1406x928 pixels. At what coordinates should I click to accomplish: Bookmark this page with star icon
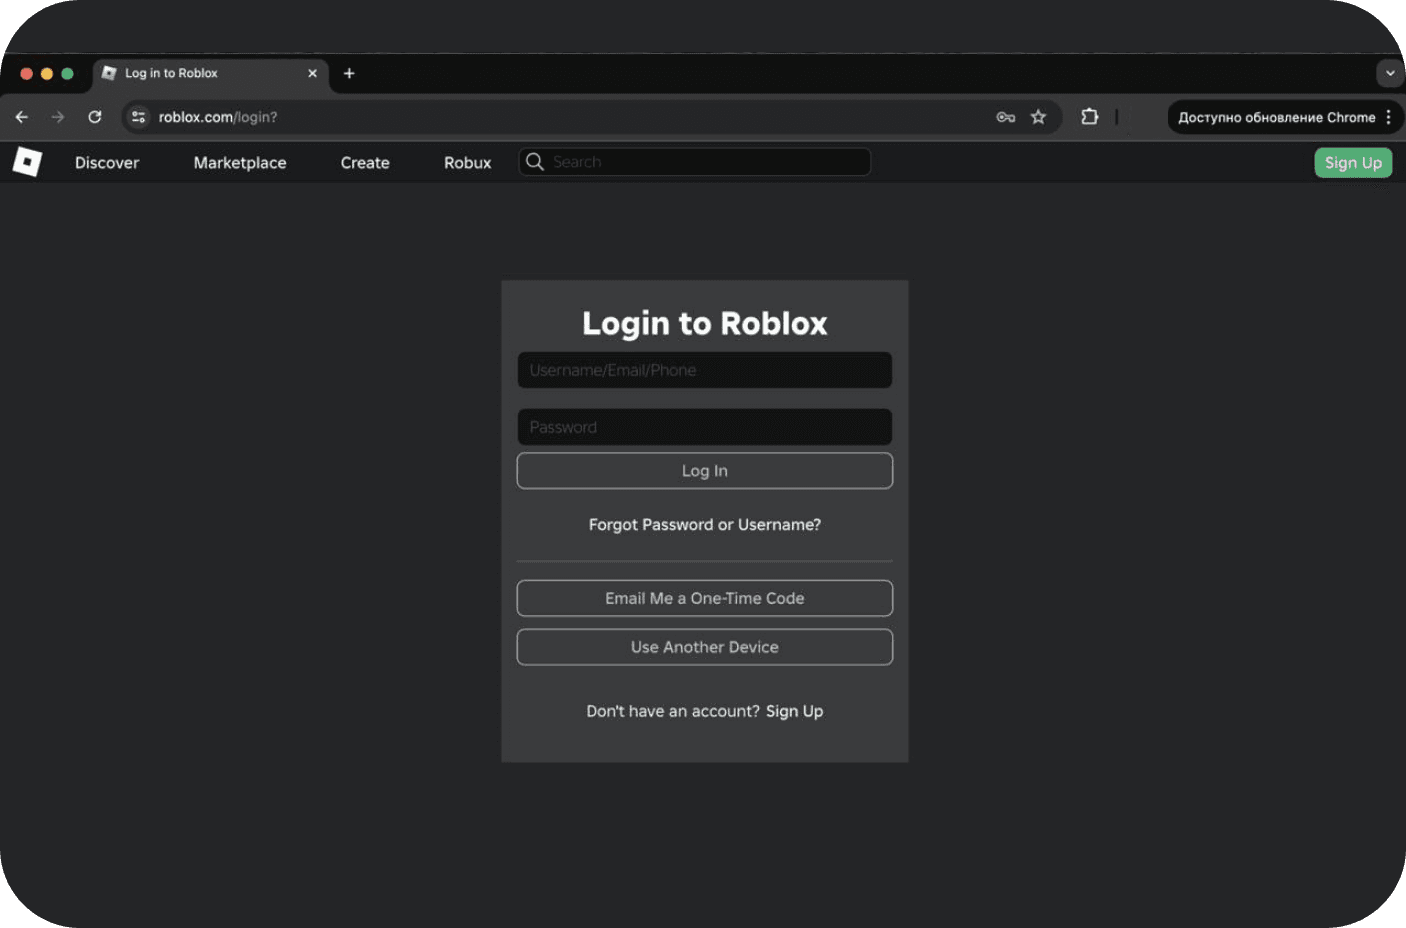coord(1038,117)
